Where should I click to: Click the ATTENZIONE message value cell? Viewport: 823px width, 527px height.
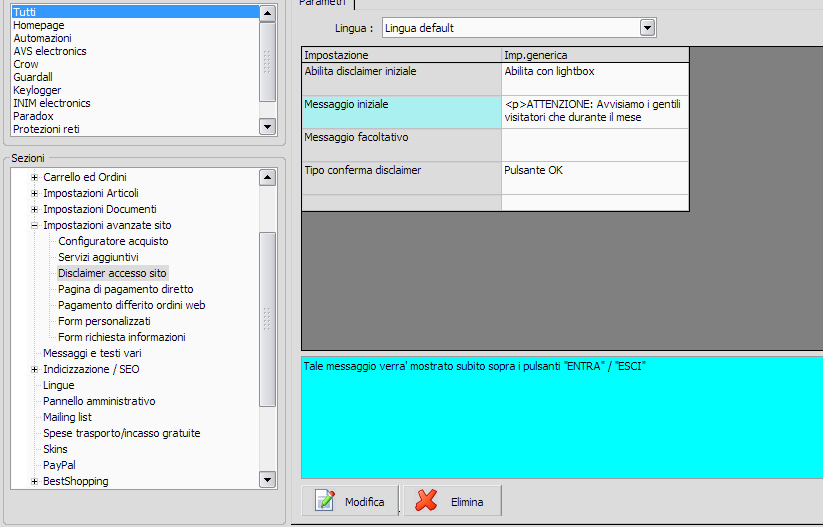tap(595, 112)
